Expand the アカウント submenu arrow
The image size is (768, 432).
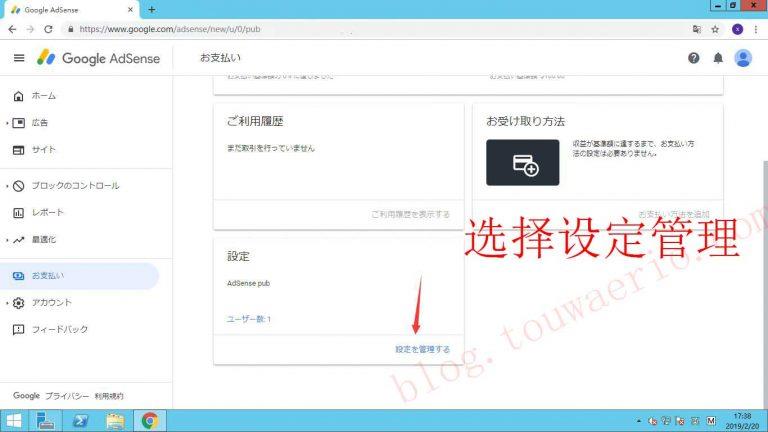pos(7,303)
